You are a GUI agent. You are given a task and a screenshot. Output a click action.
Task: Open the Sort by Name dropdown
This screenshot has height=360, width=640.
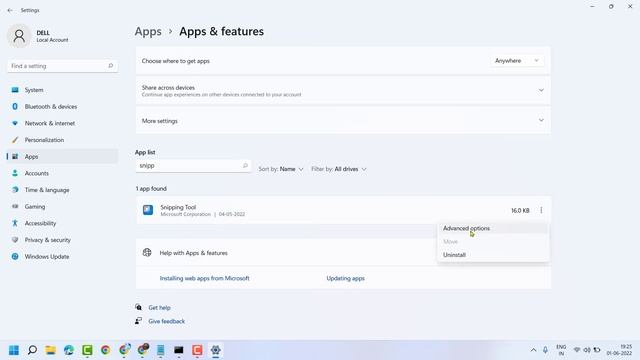pyautogui.click(x=281, y=169)
